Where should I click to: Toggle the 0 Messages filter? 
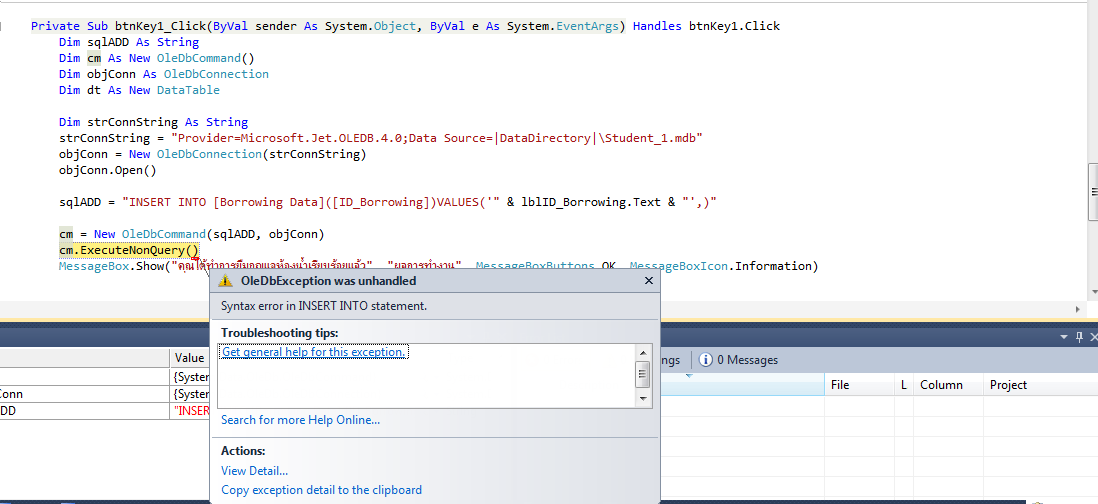[738, 360]
